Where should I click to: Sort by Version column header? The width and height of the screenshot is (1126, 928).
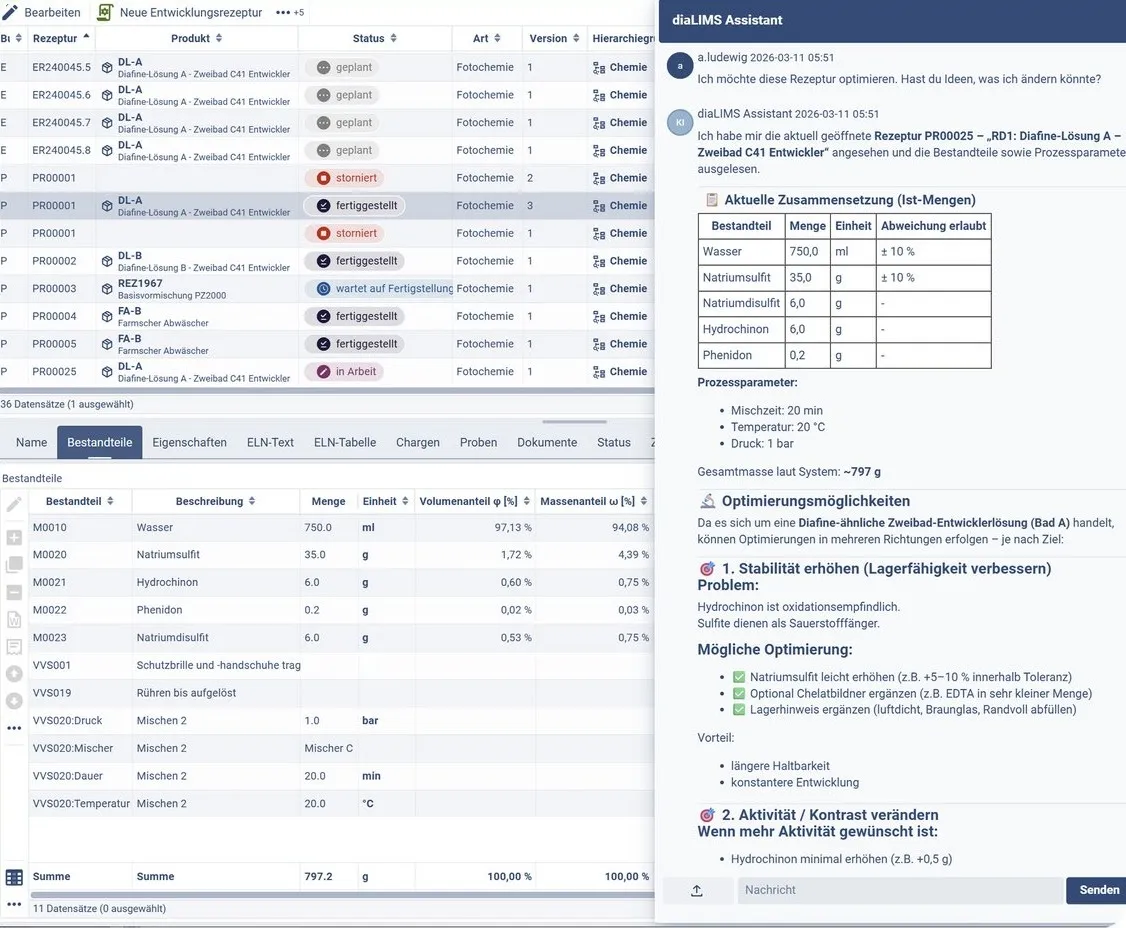tap(554, 38)
